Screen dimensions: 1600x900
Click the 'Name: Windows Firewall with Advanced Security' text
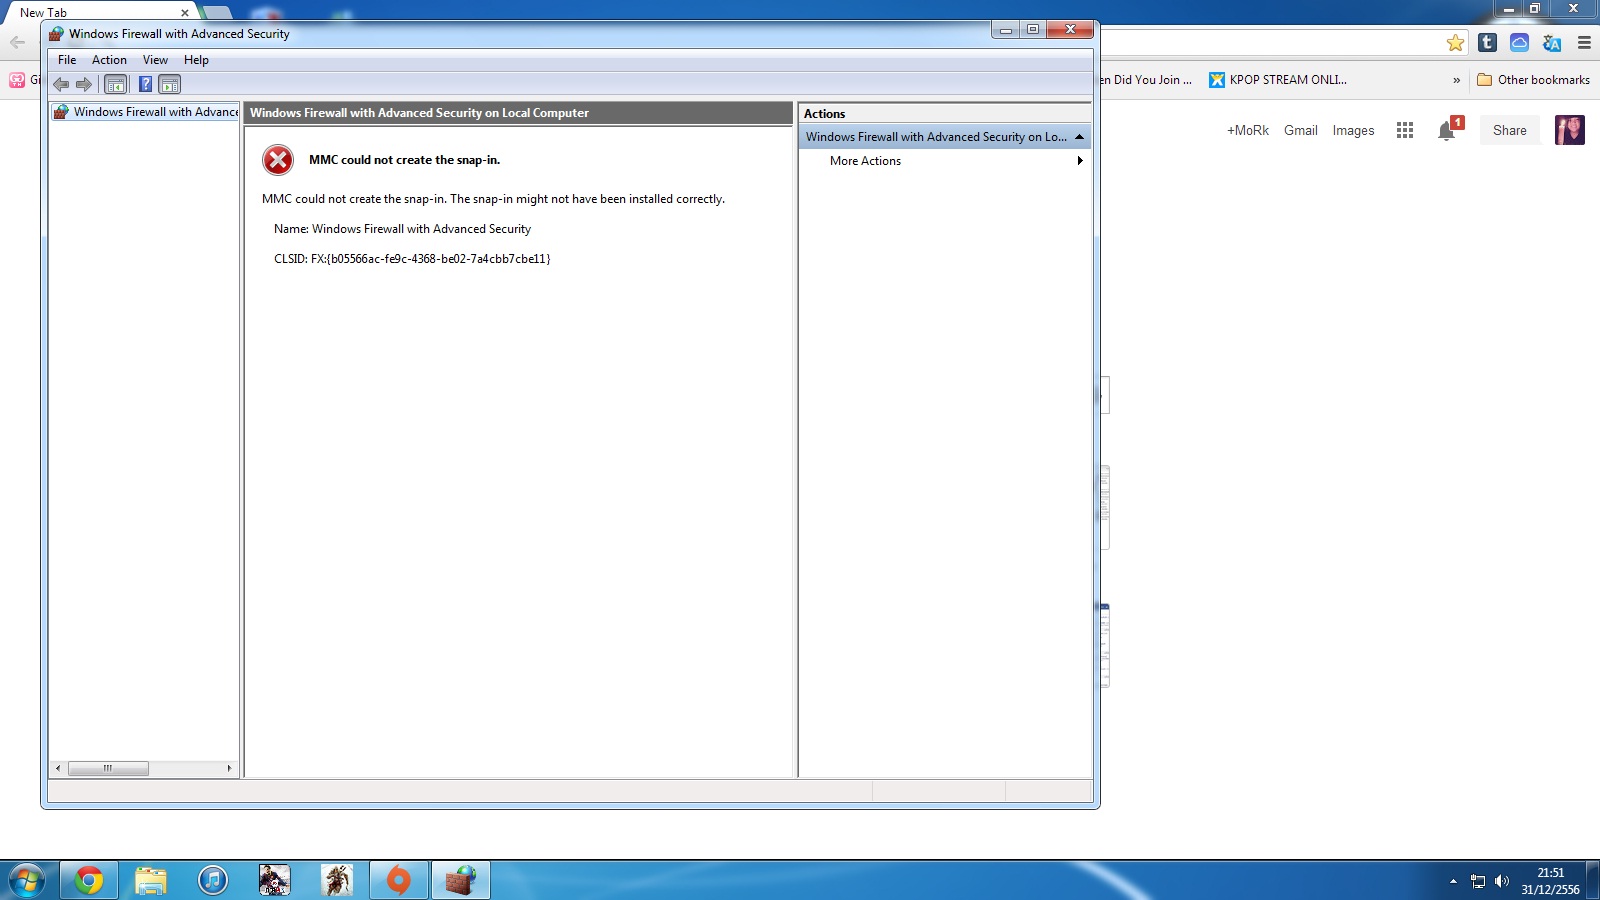402,229
